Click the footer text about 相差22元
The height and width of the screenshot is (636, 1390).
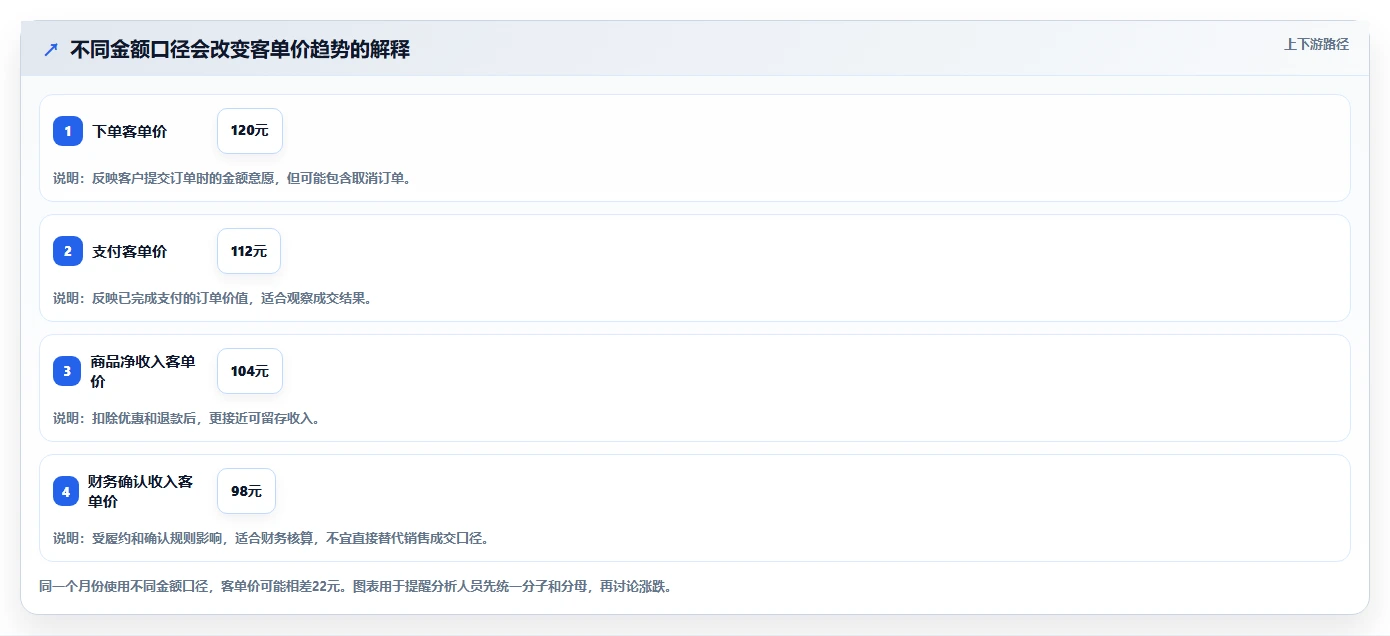355,586
